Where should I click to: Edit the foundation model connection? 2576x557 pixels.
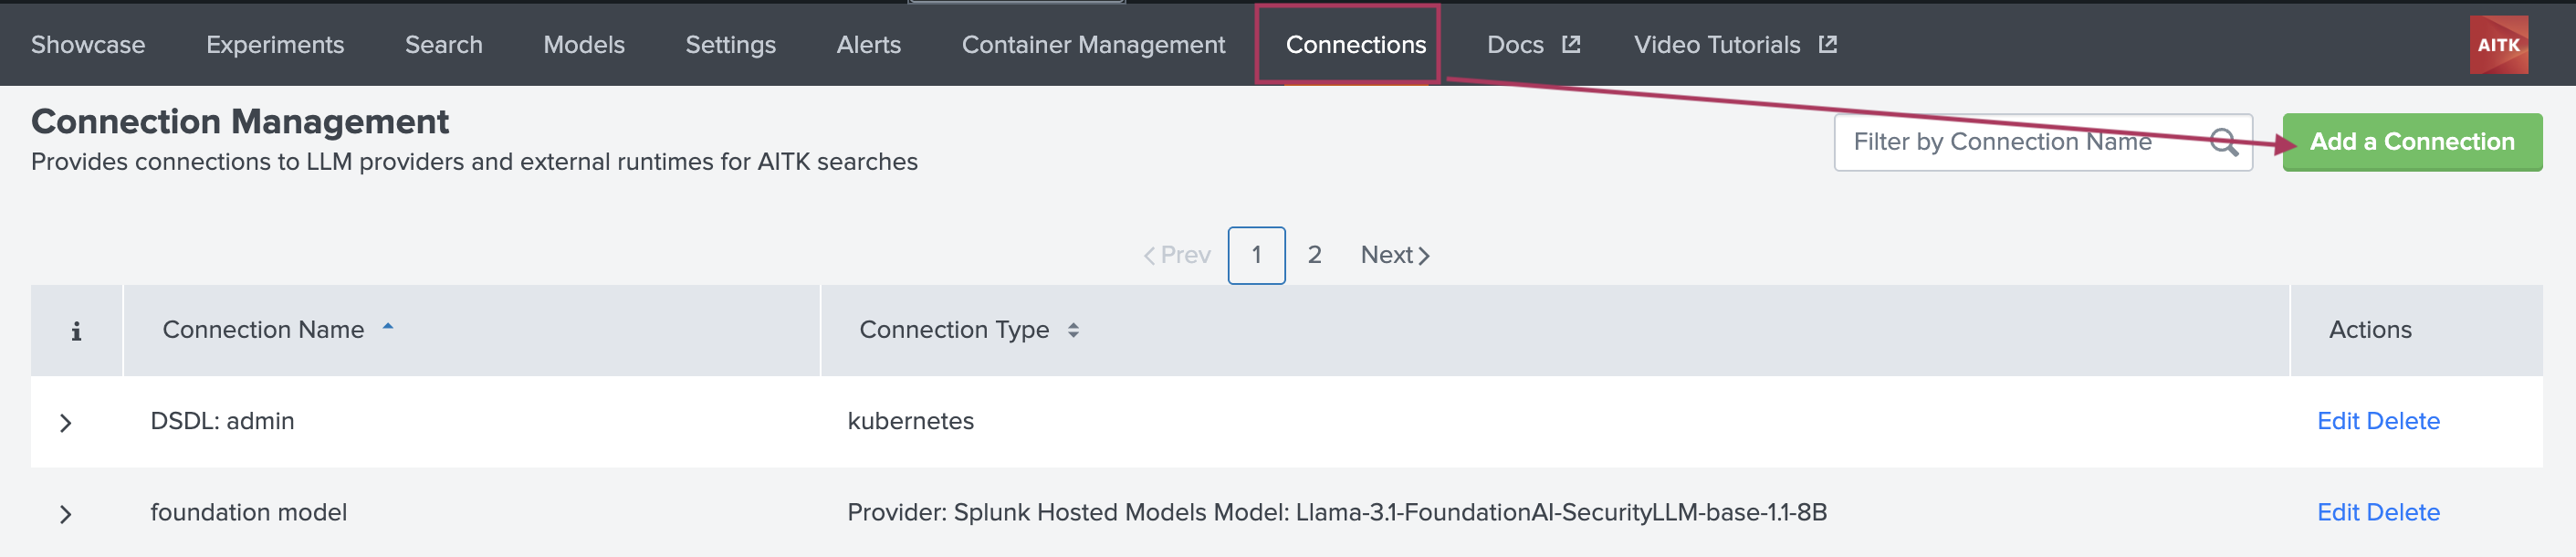click(x=2337, y=512)
